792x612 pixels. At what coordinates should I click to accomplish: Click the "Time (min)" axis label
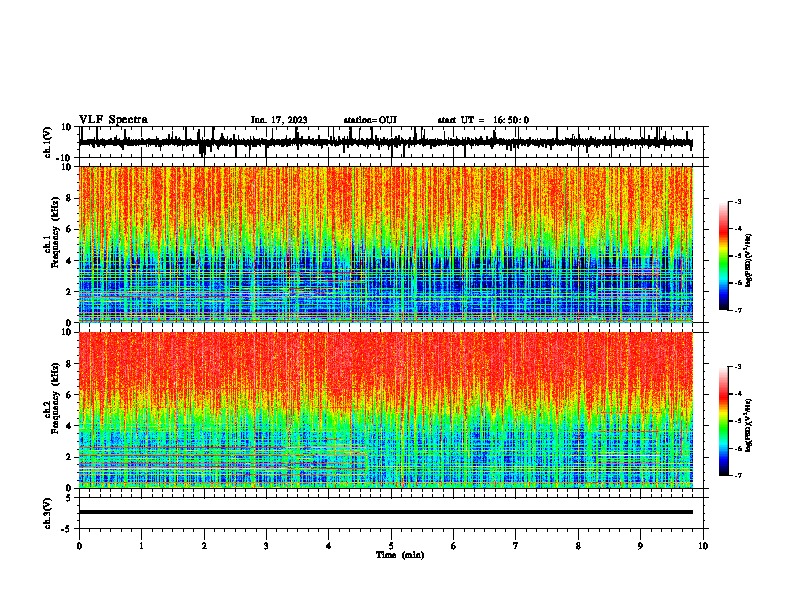coord(400,555)
